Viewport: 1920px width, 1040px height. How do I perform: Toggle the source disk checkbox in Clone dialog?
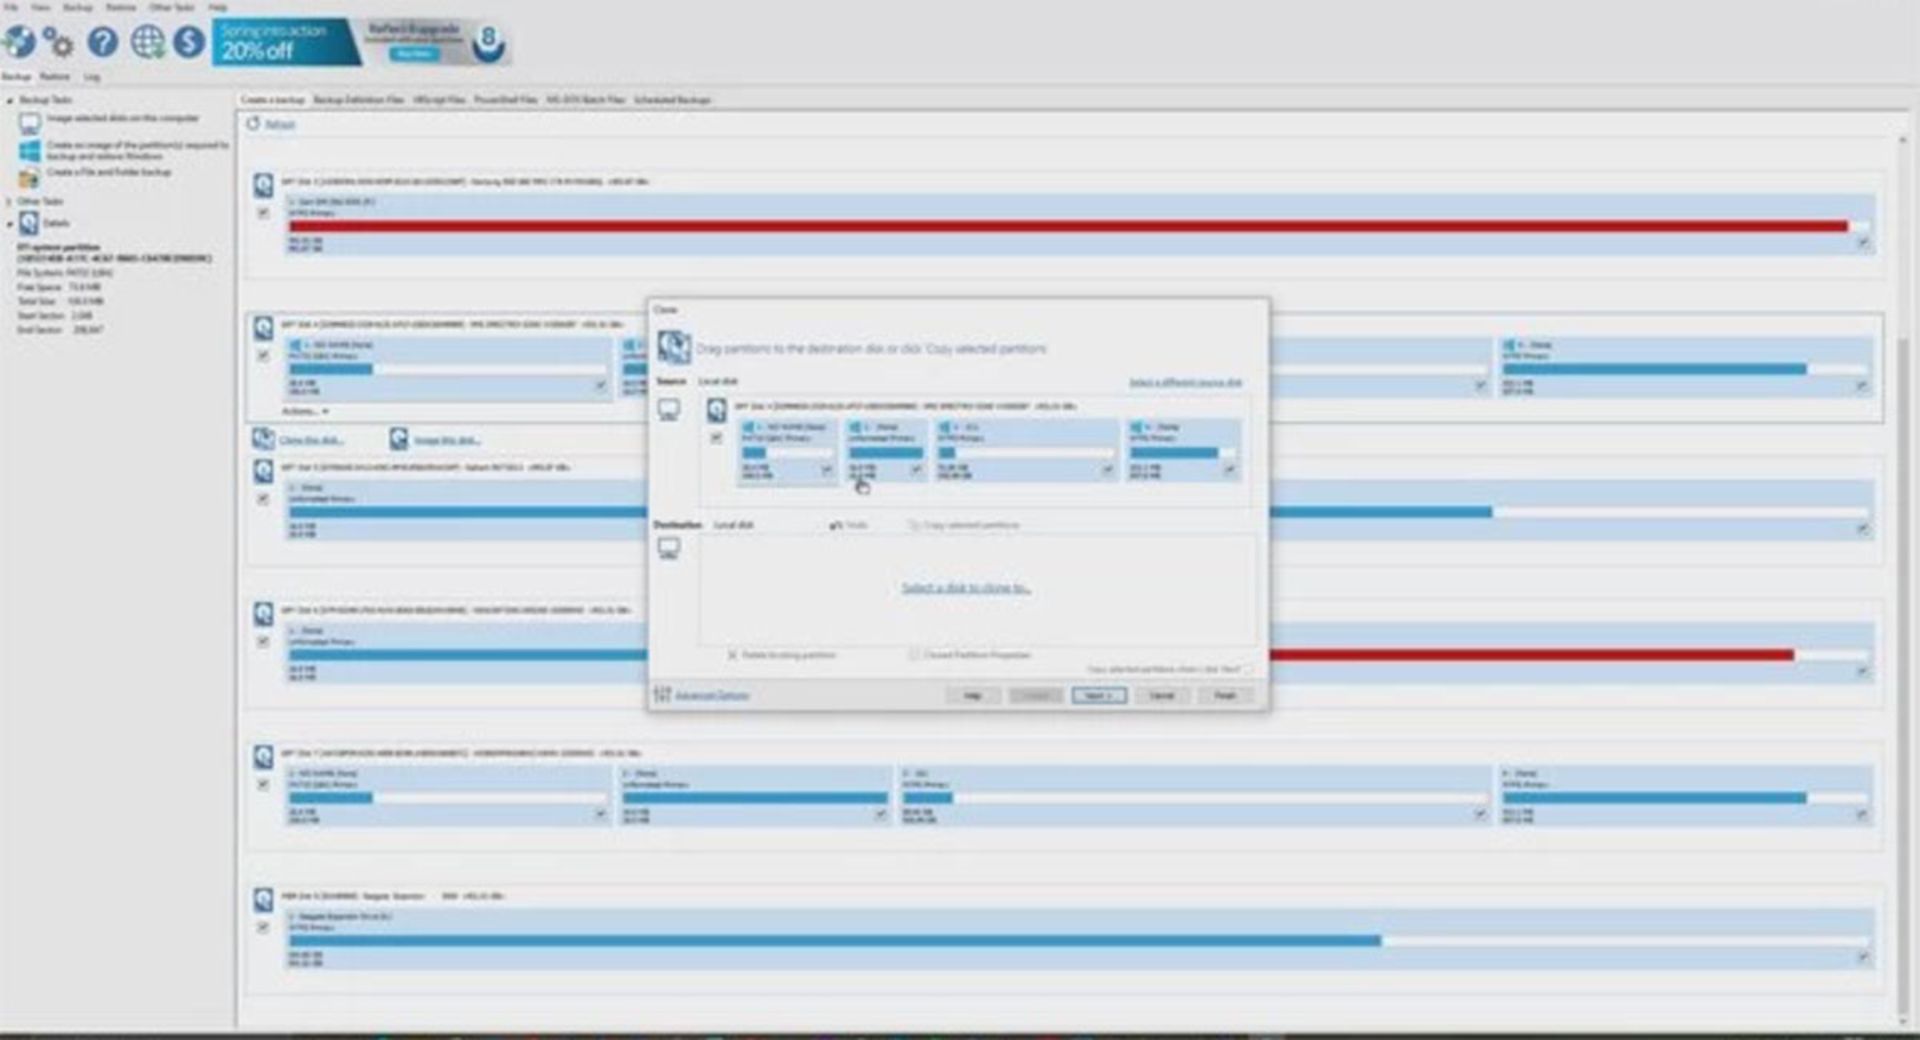[x=716, y=438]
